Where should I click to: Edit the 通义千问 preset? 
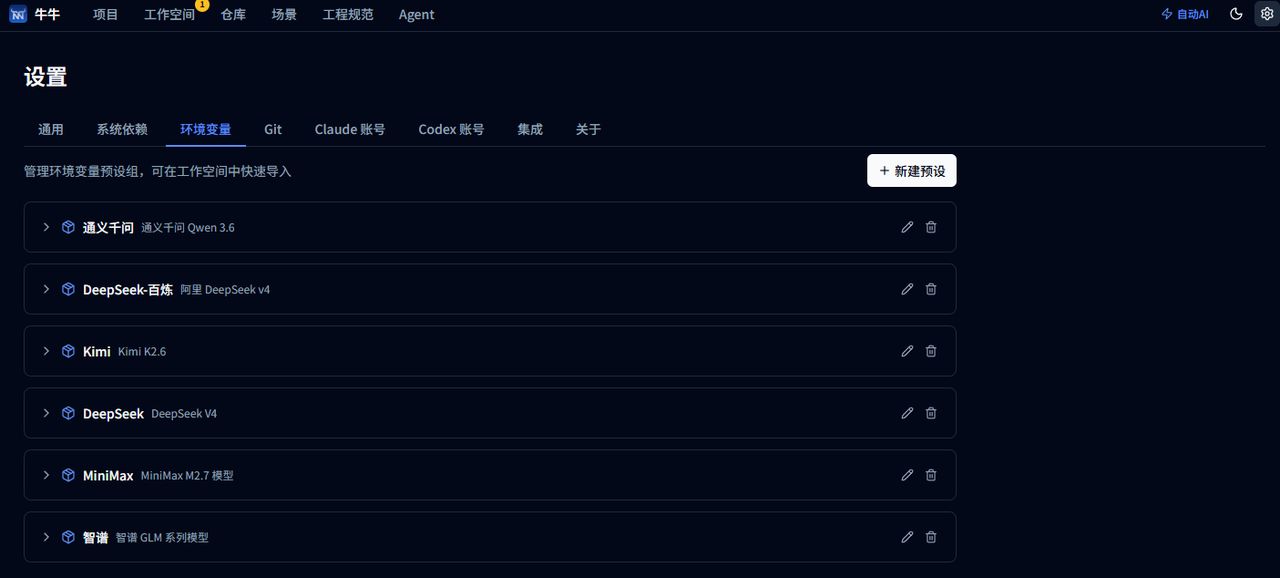click(907, 227)
